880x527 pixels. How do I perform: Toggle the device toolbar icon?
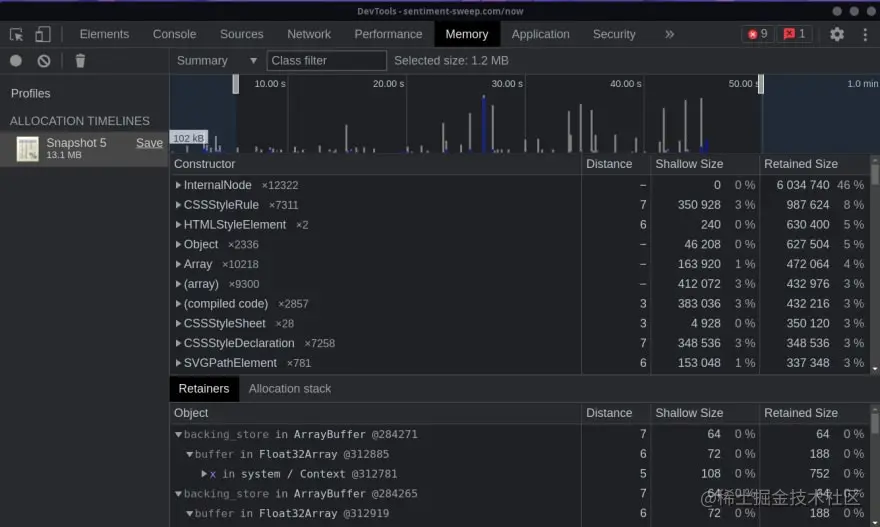click(43, 34)
